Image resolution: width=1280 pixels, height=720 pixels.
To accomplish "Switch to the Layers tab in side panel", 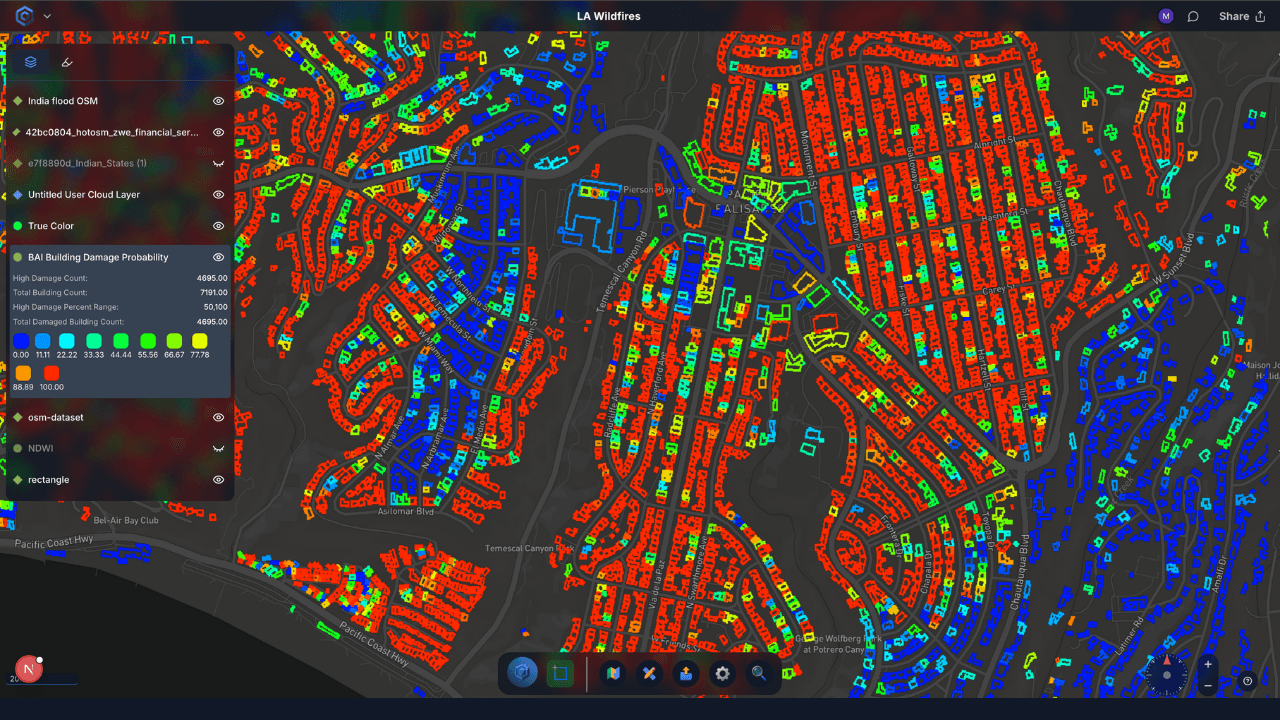I will pos(30,62).
